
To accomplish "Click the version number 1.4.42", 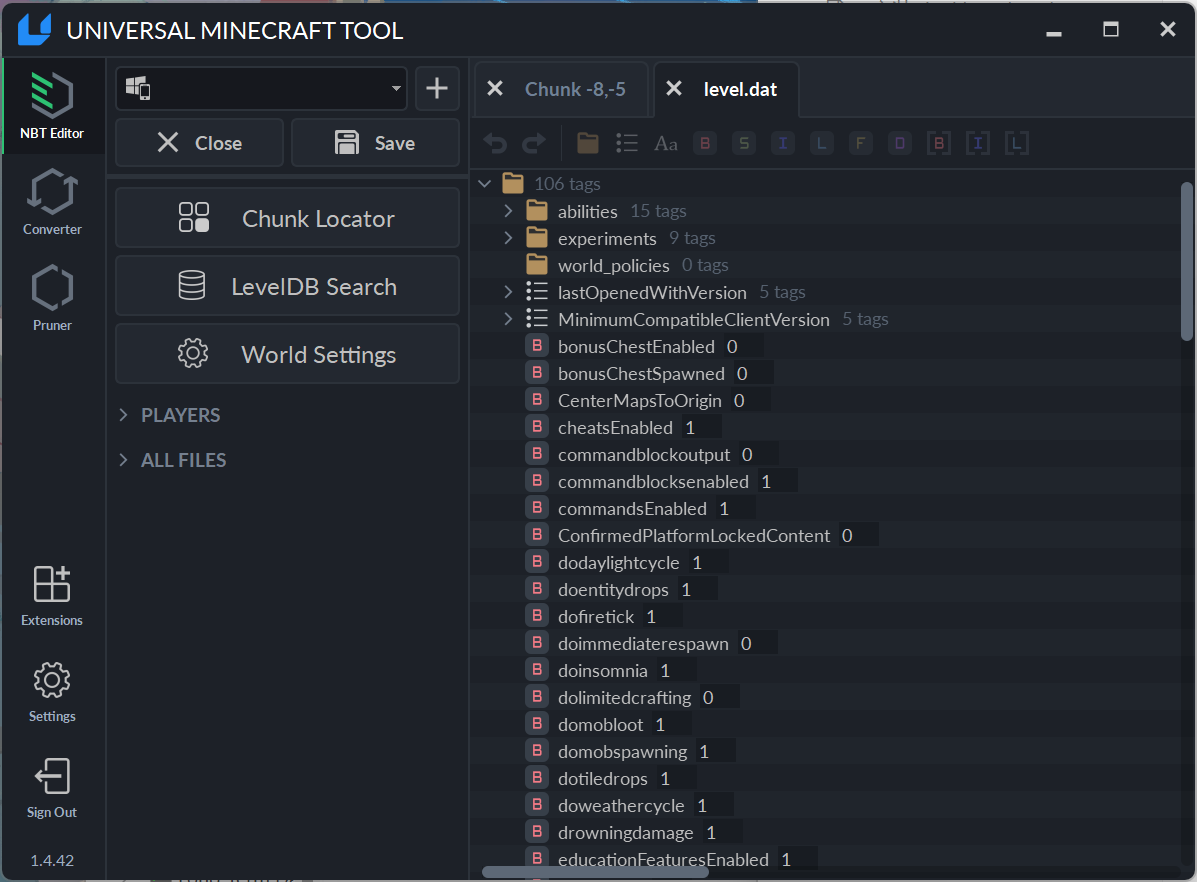I will coord(52,861).
